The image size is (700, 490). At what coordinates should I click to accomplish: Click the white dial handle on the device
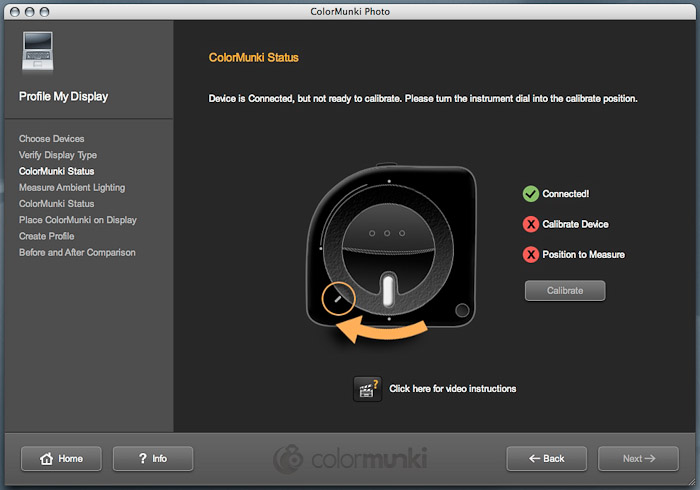pyautogui.click(x=387, y=290)
